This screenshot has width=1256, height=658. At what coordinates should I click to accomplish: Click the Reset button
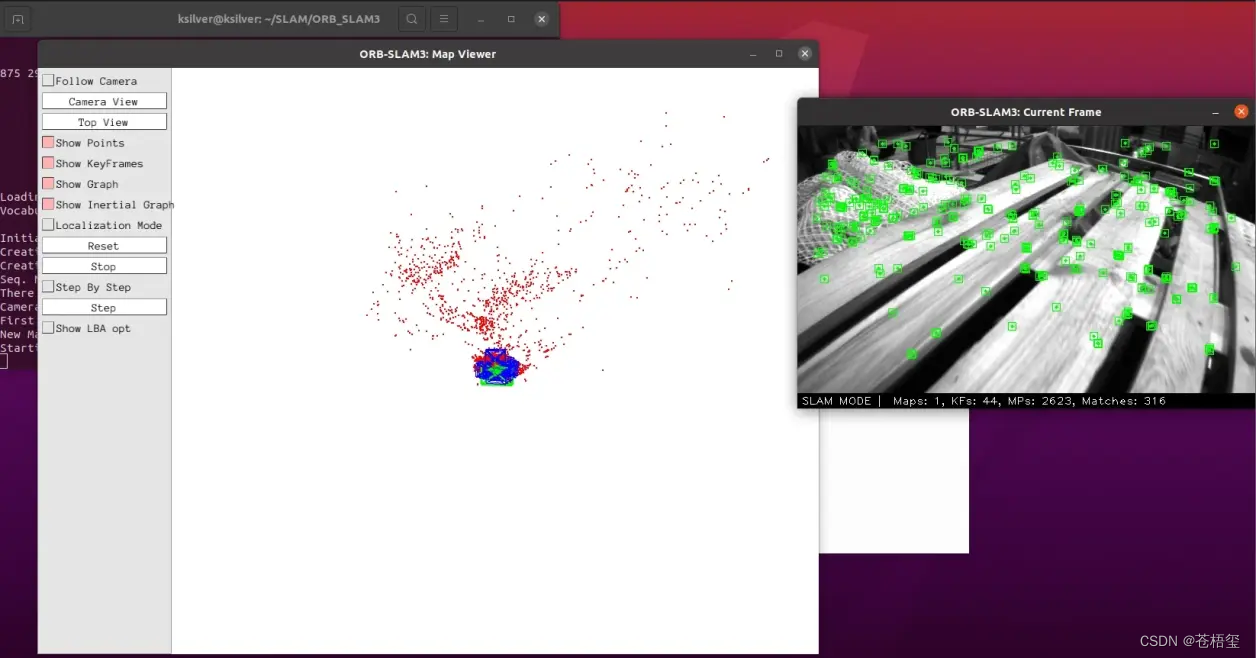[x=104, y=245]
